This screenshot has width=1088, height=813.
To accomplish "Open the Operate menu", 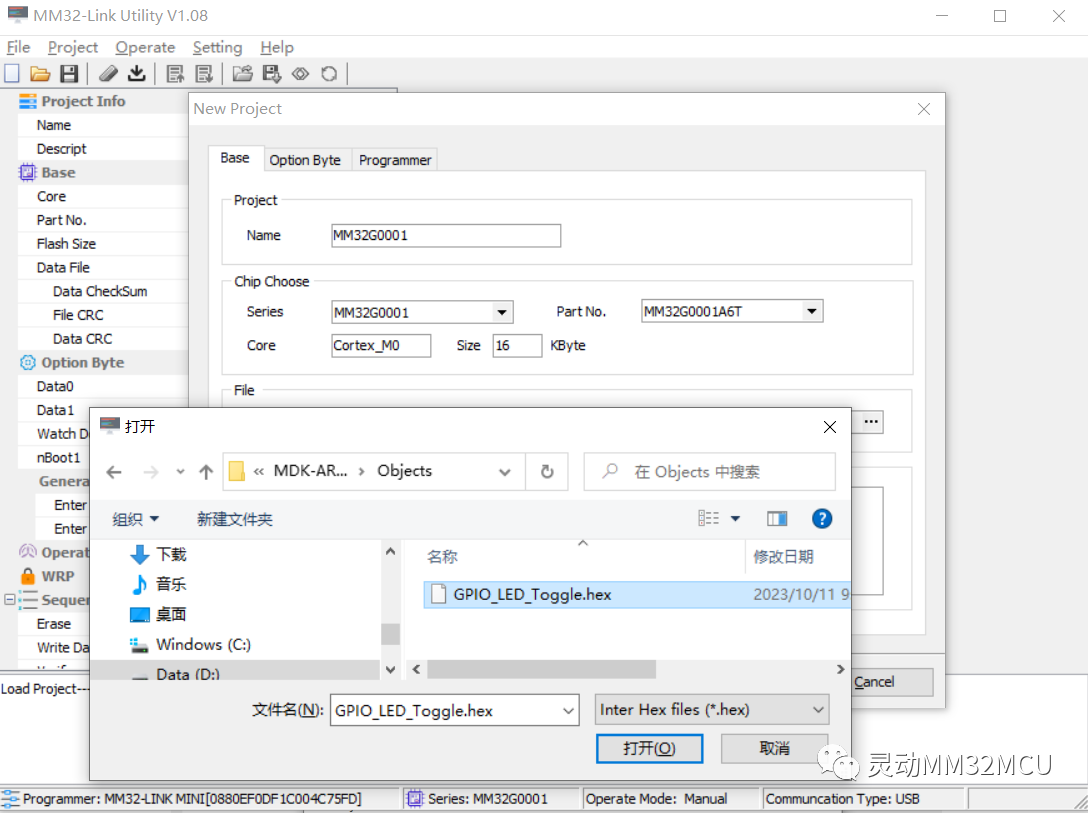I will [x=145, y=47].
